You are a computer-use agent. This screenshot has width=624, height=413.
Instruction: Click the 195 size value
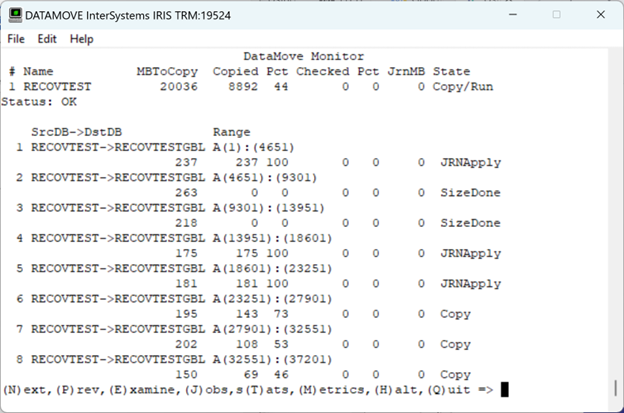click(186, 314)
